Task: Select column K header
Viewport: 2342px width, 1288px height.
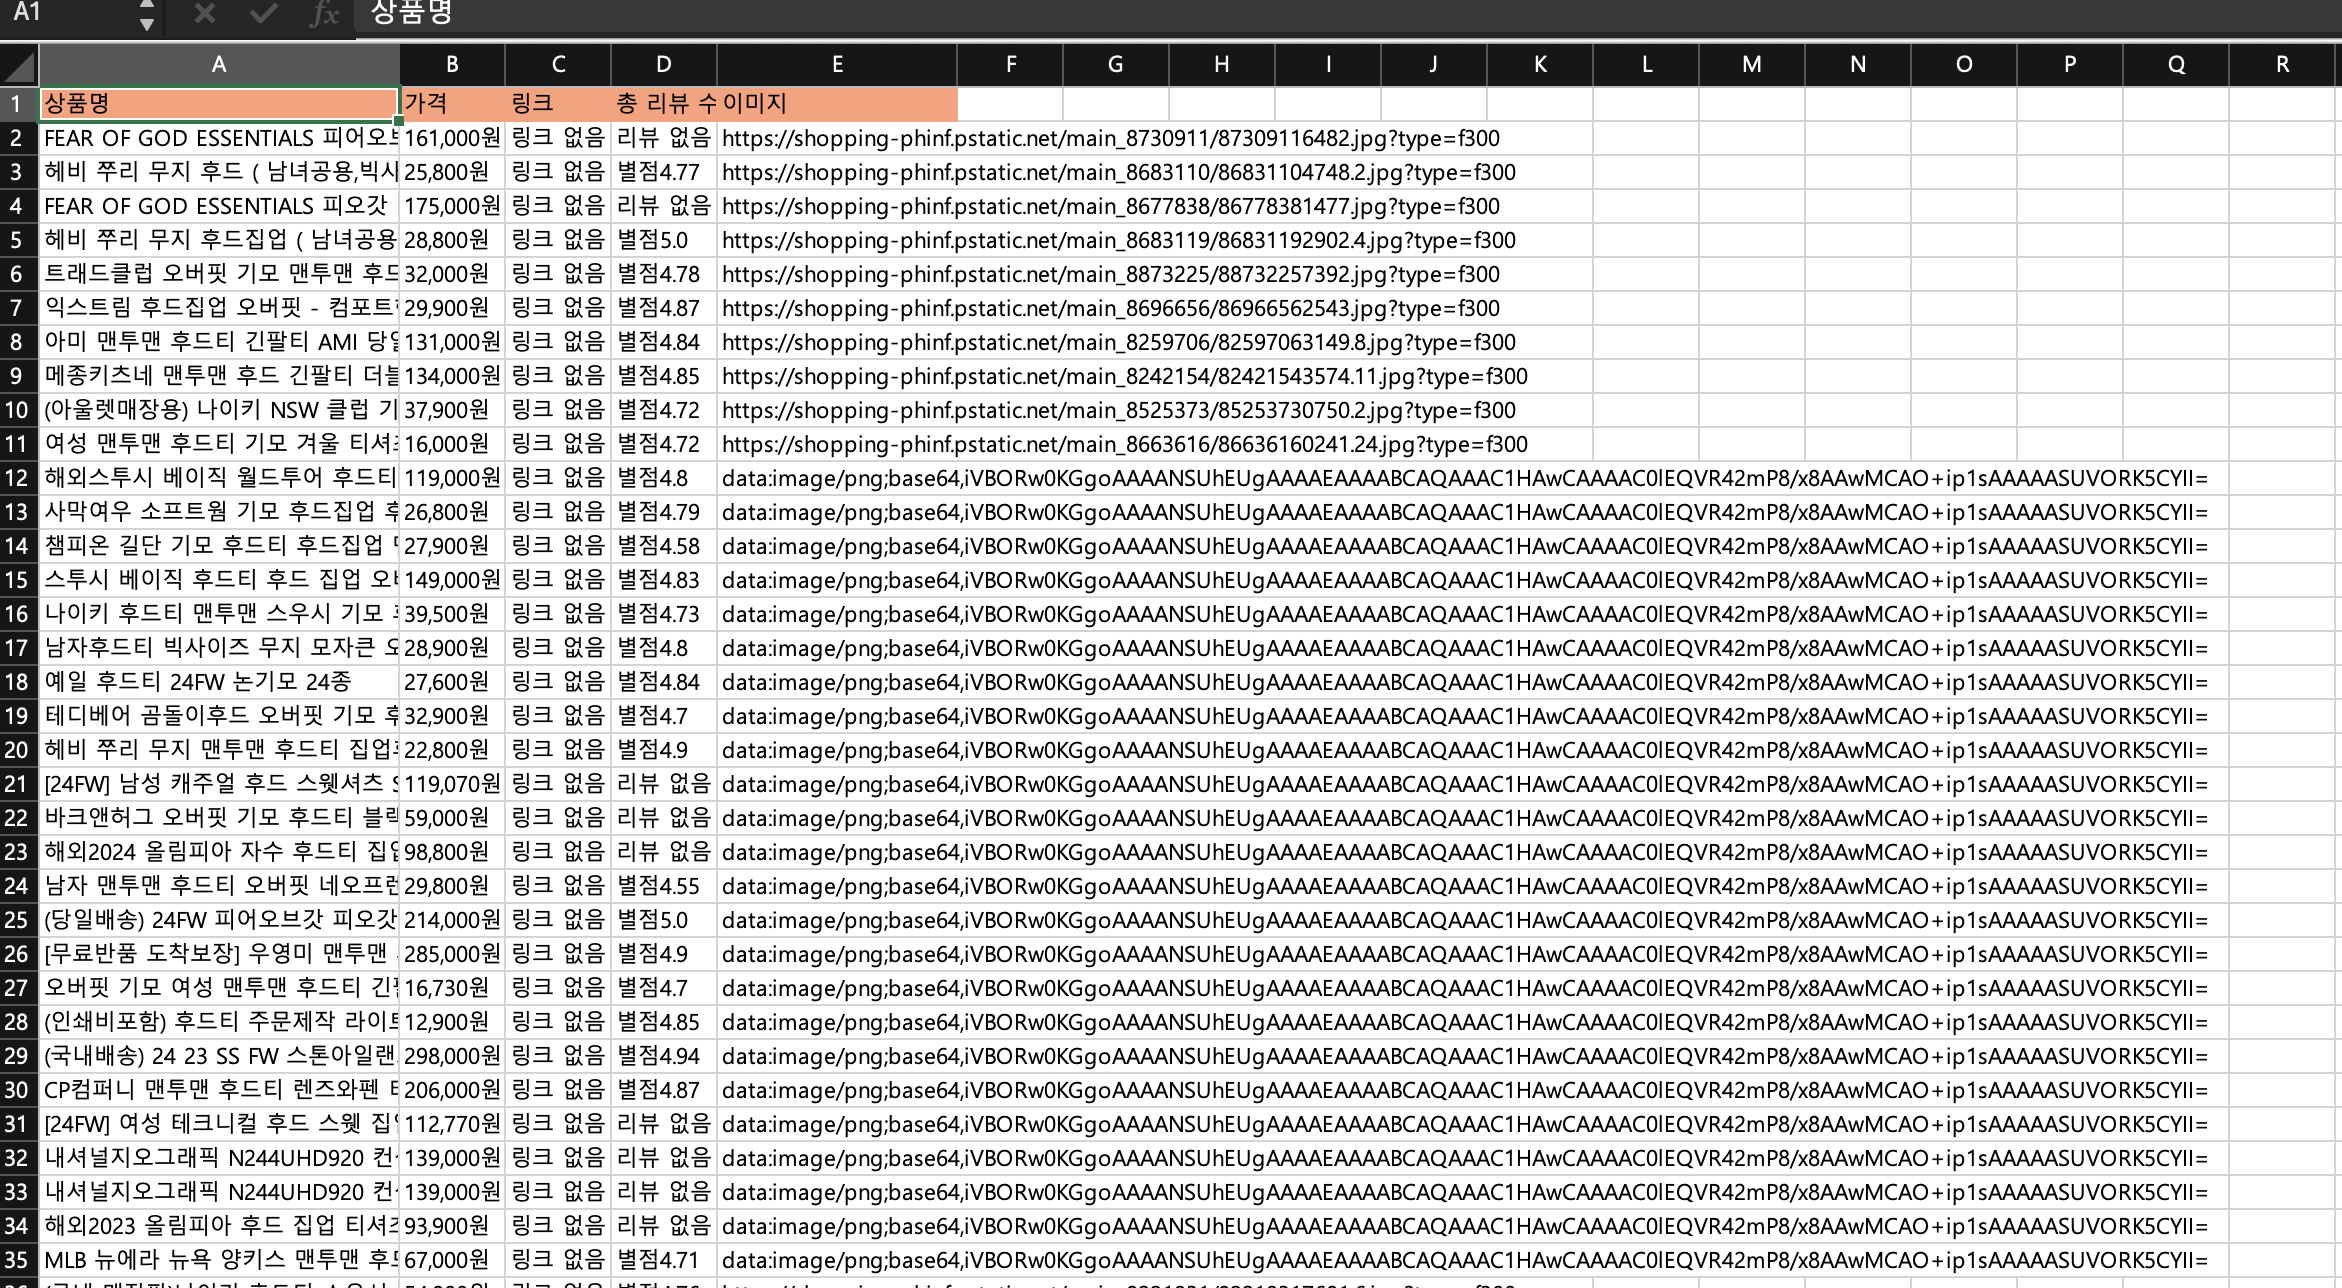Action: click(x=1540, y=65)
